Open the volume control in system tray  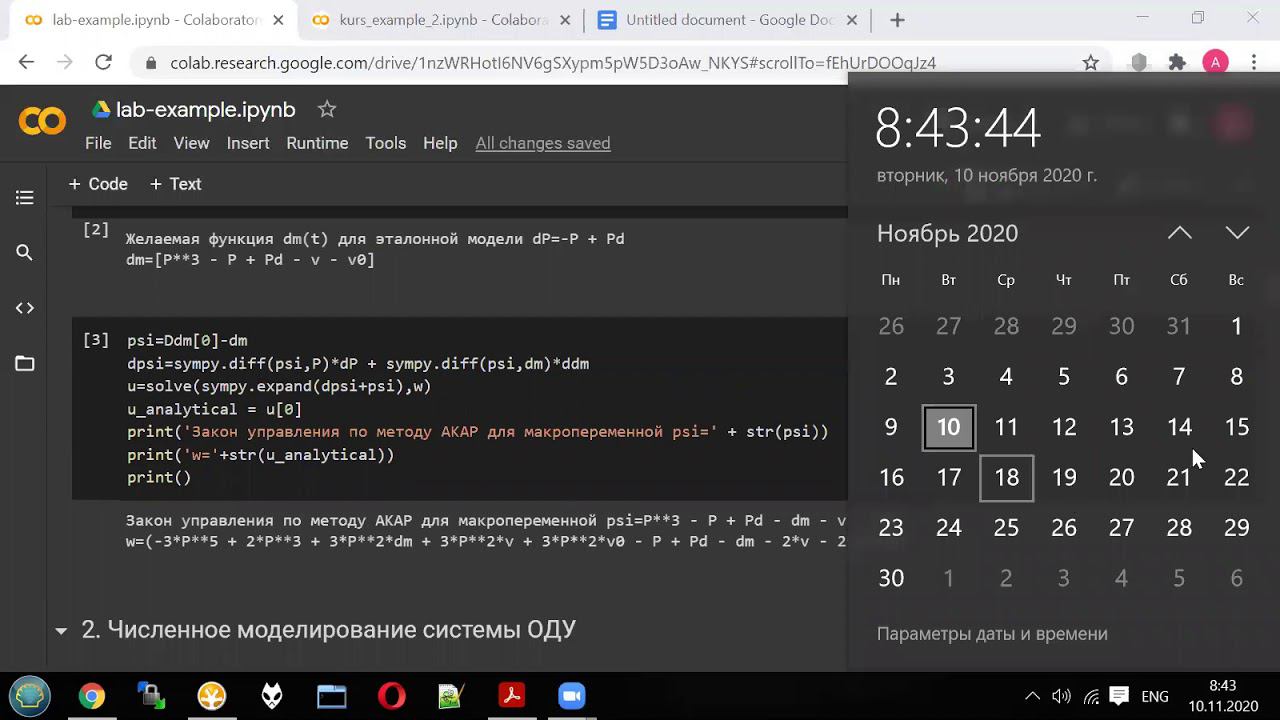pyautogui.click(x=1062, y=696)
